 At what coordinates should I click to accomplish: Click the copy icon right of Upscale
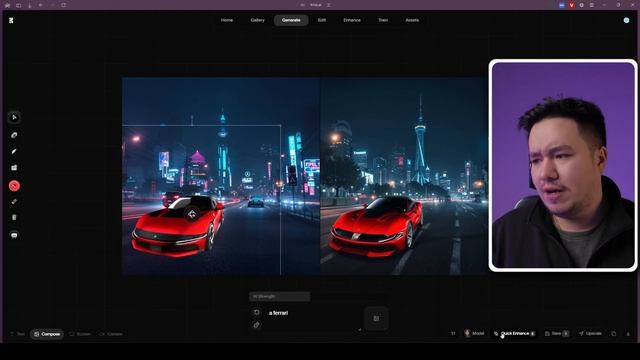coord(613,333)
